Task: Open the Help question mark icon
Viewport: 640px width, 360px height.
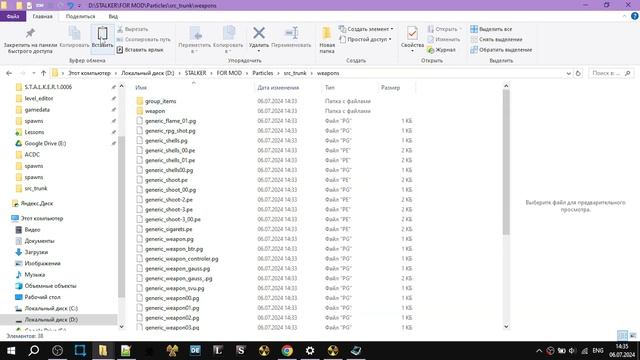Action: click(634, 16)
